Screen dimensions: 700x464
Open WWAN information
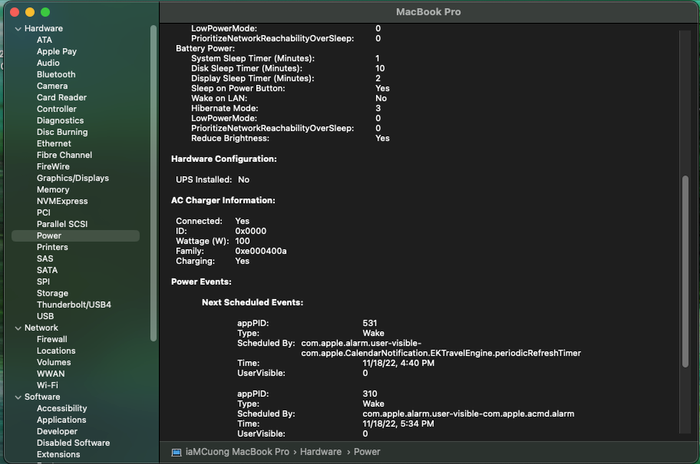pyautogui.click(x=50, y=374)
